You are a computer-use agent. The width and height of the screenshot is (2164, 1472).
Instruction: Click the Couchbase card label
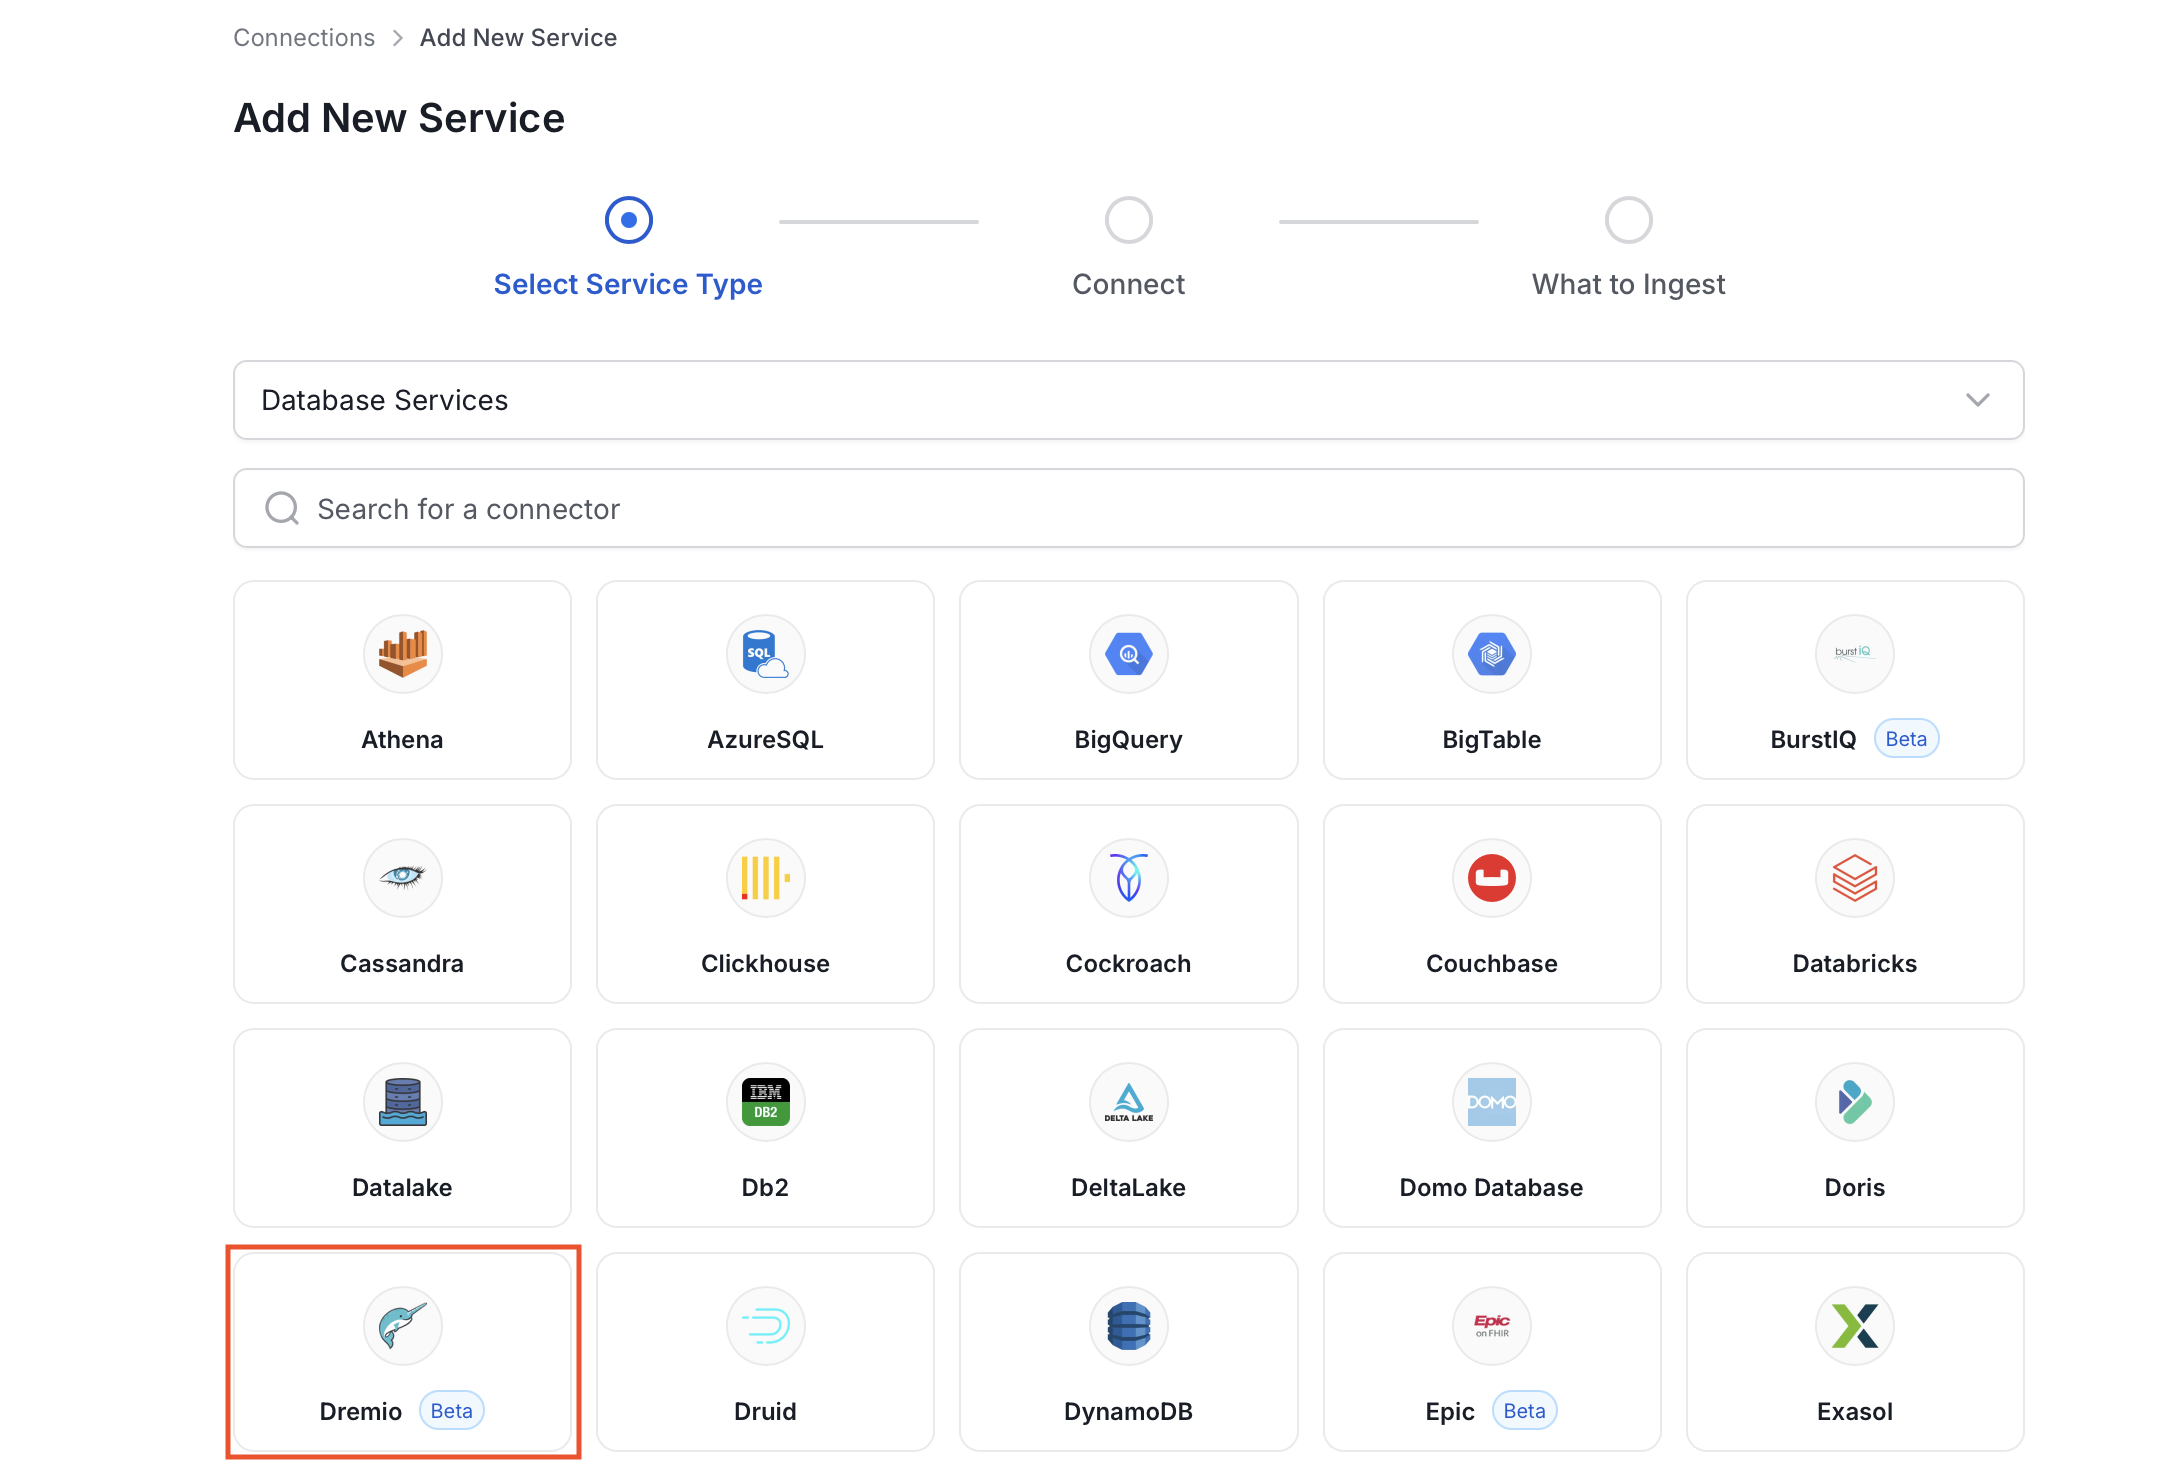[x=1491, y=964]
